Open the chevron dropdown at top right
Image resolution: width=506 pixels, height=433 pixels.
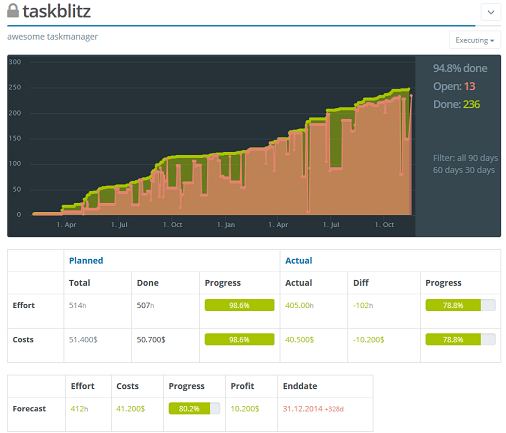pos(491,12)
